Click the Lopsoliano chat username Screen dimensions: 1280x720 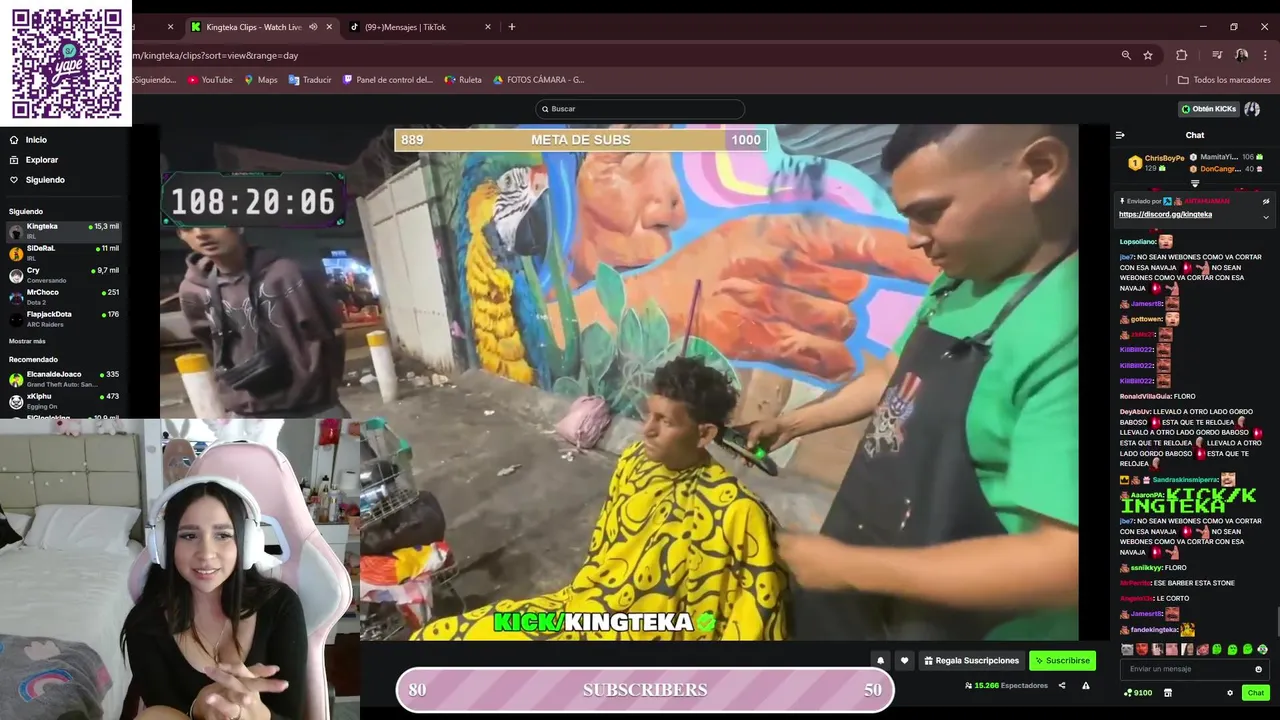click(1137, 242)
